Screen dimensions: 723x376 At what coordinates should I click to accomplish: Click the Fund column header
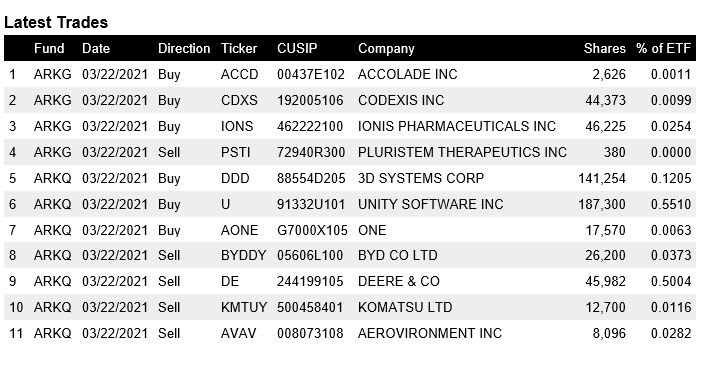49,48
